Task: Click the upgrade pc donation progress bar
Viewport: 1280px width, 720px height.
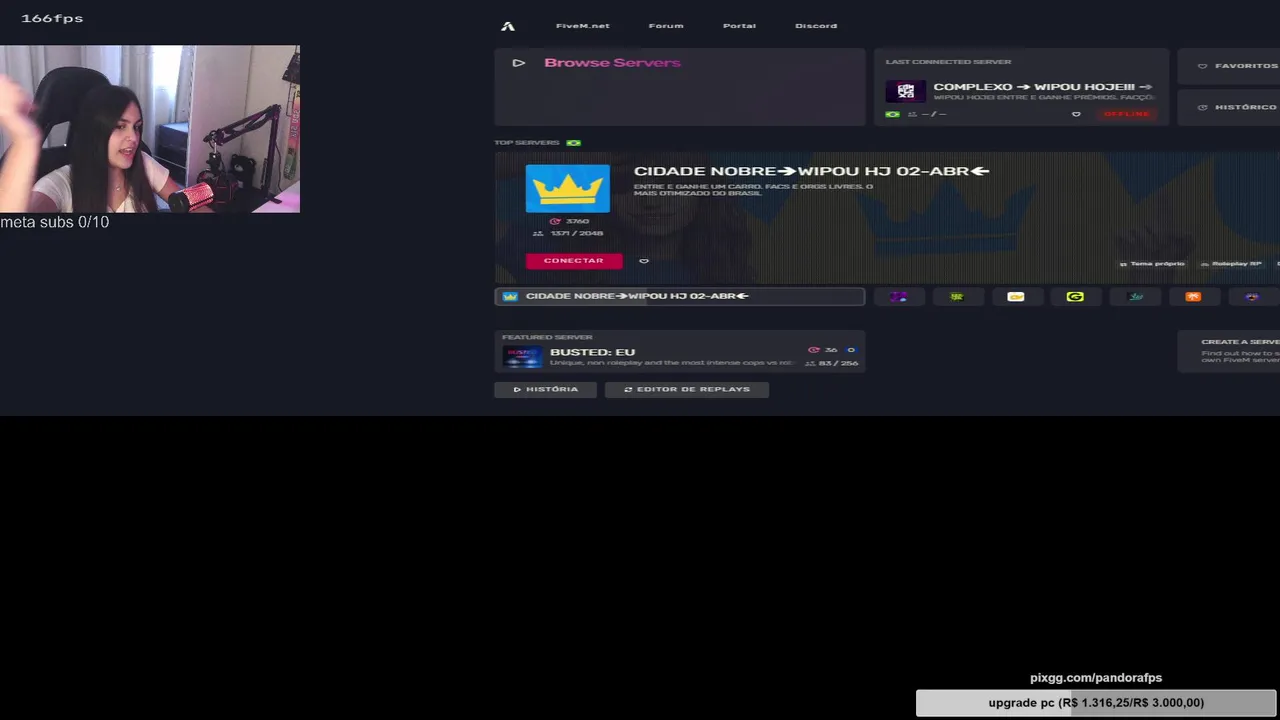Action: tap(1096, 703)
